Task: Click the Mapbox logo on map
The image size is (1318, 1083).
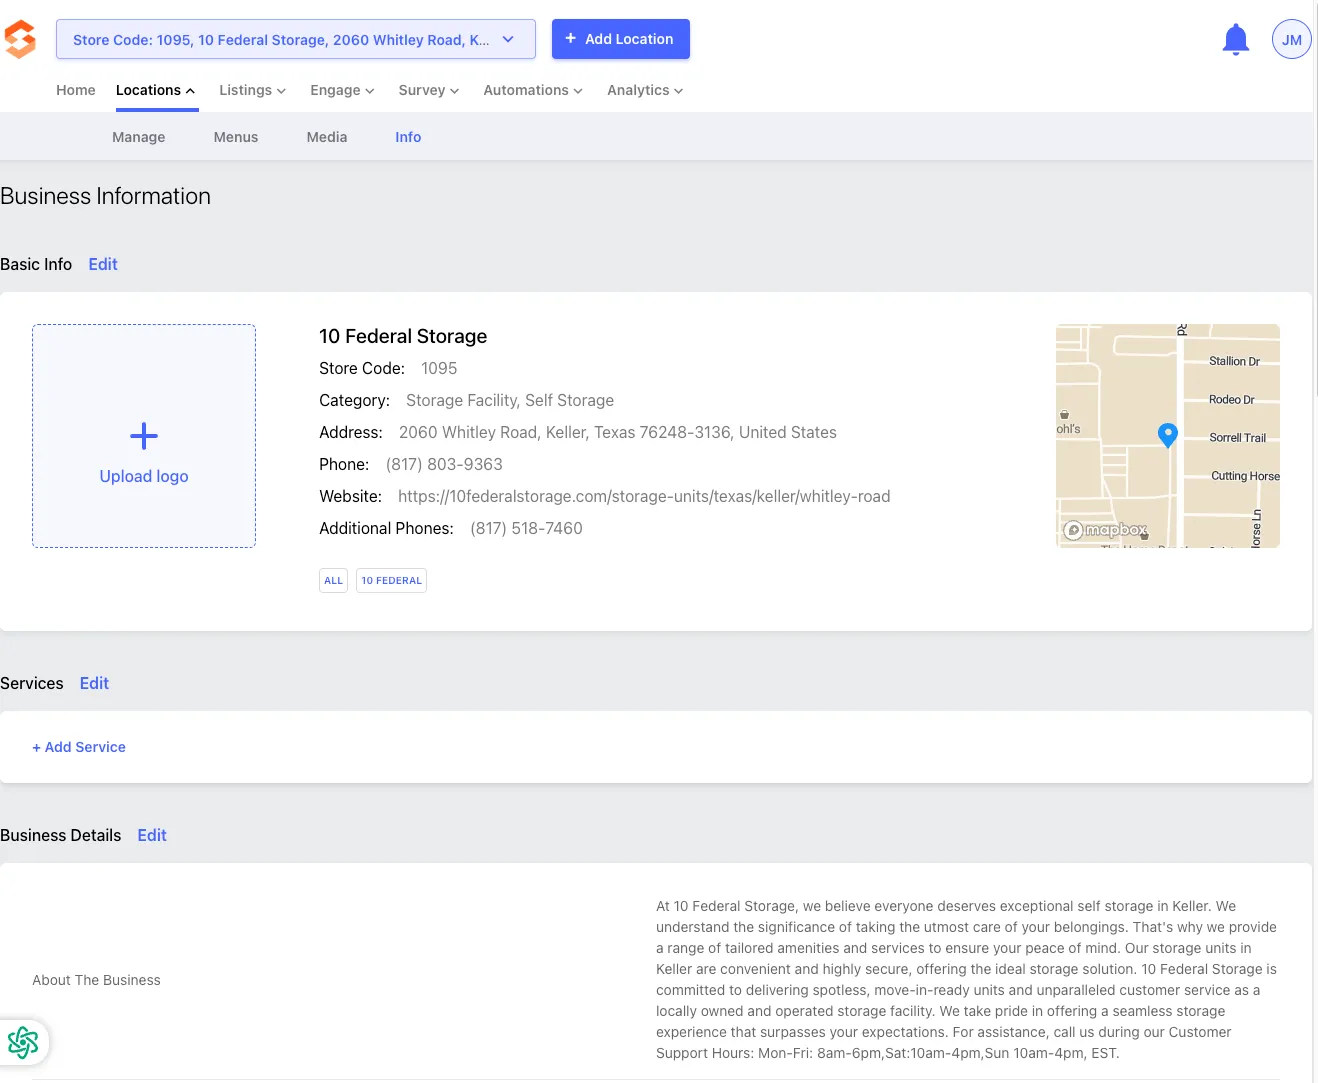Action: click(x=1105, y=530)
